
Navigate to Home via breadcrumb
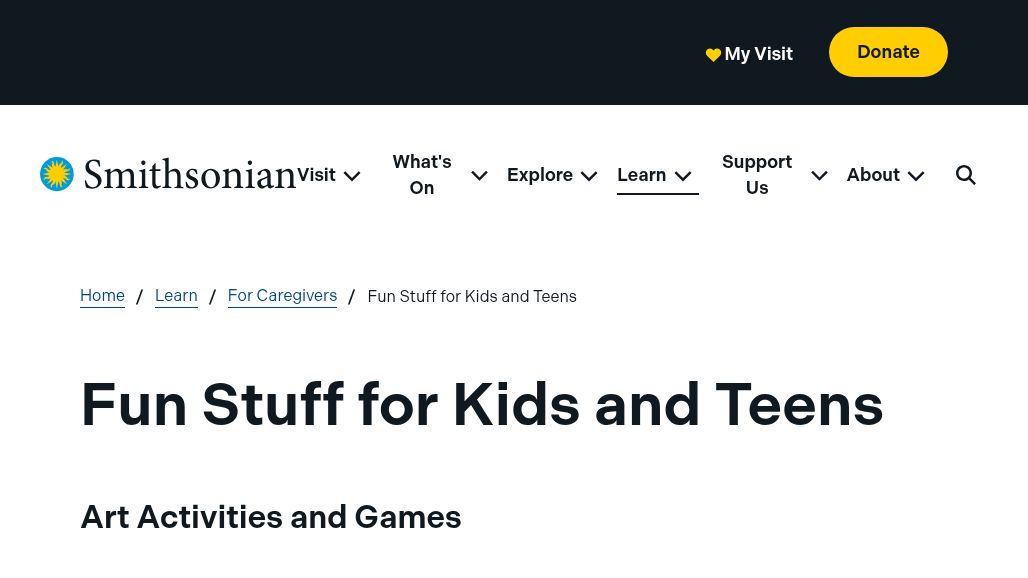(102, 295)
